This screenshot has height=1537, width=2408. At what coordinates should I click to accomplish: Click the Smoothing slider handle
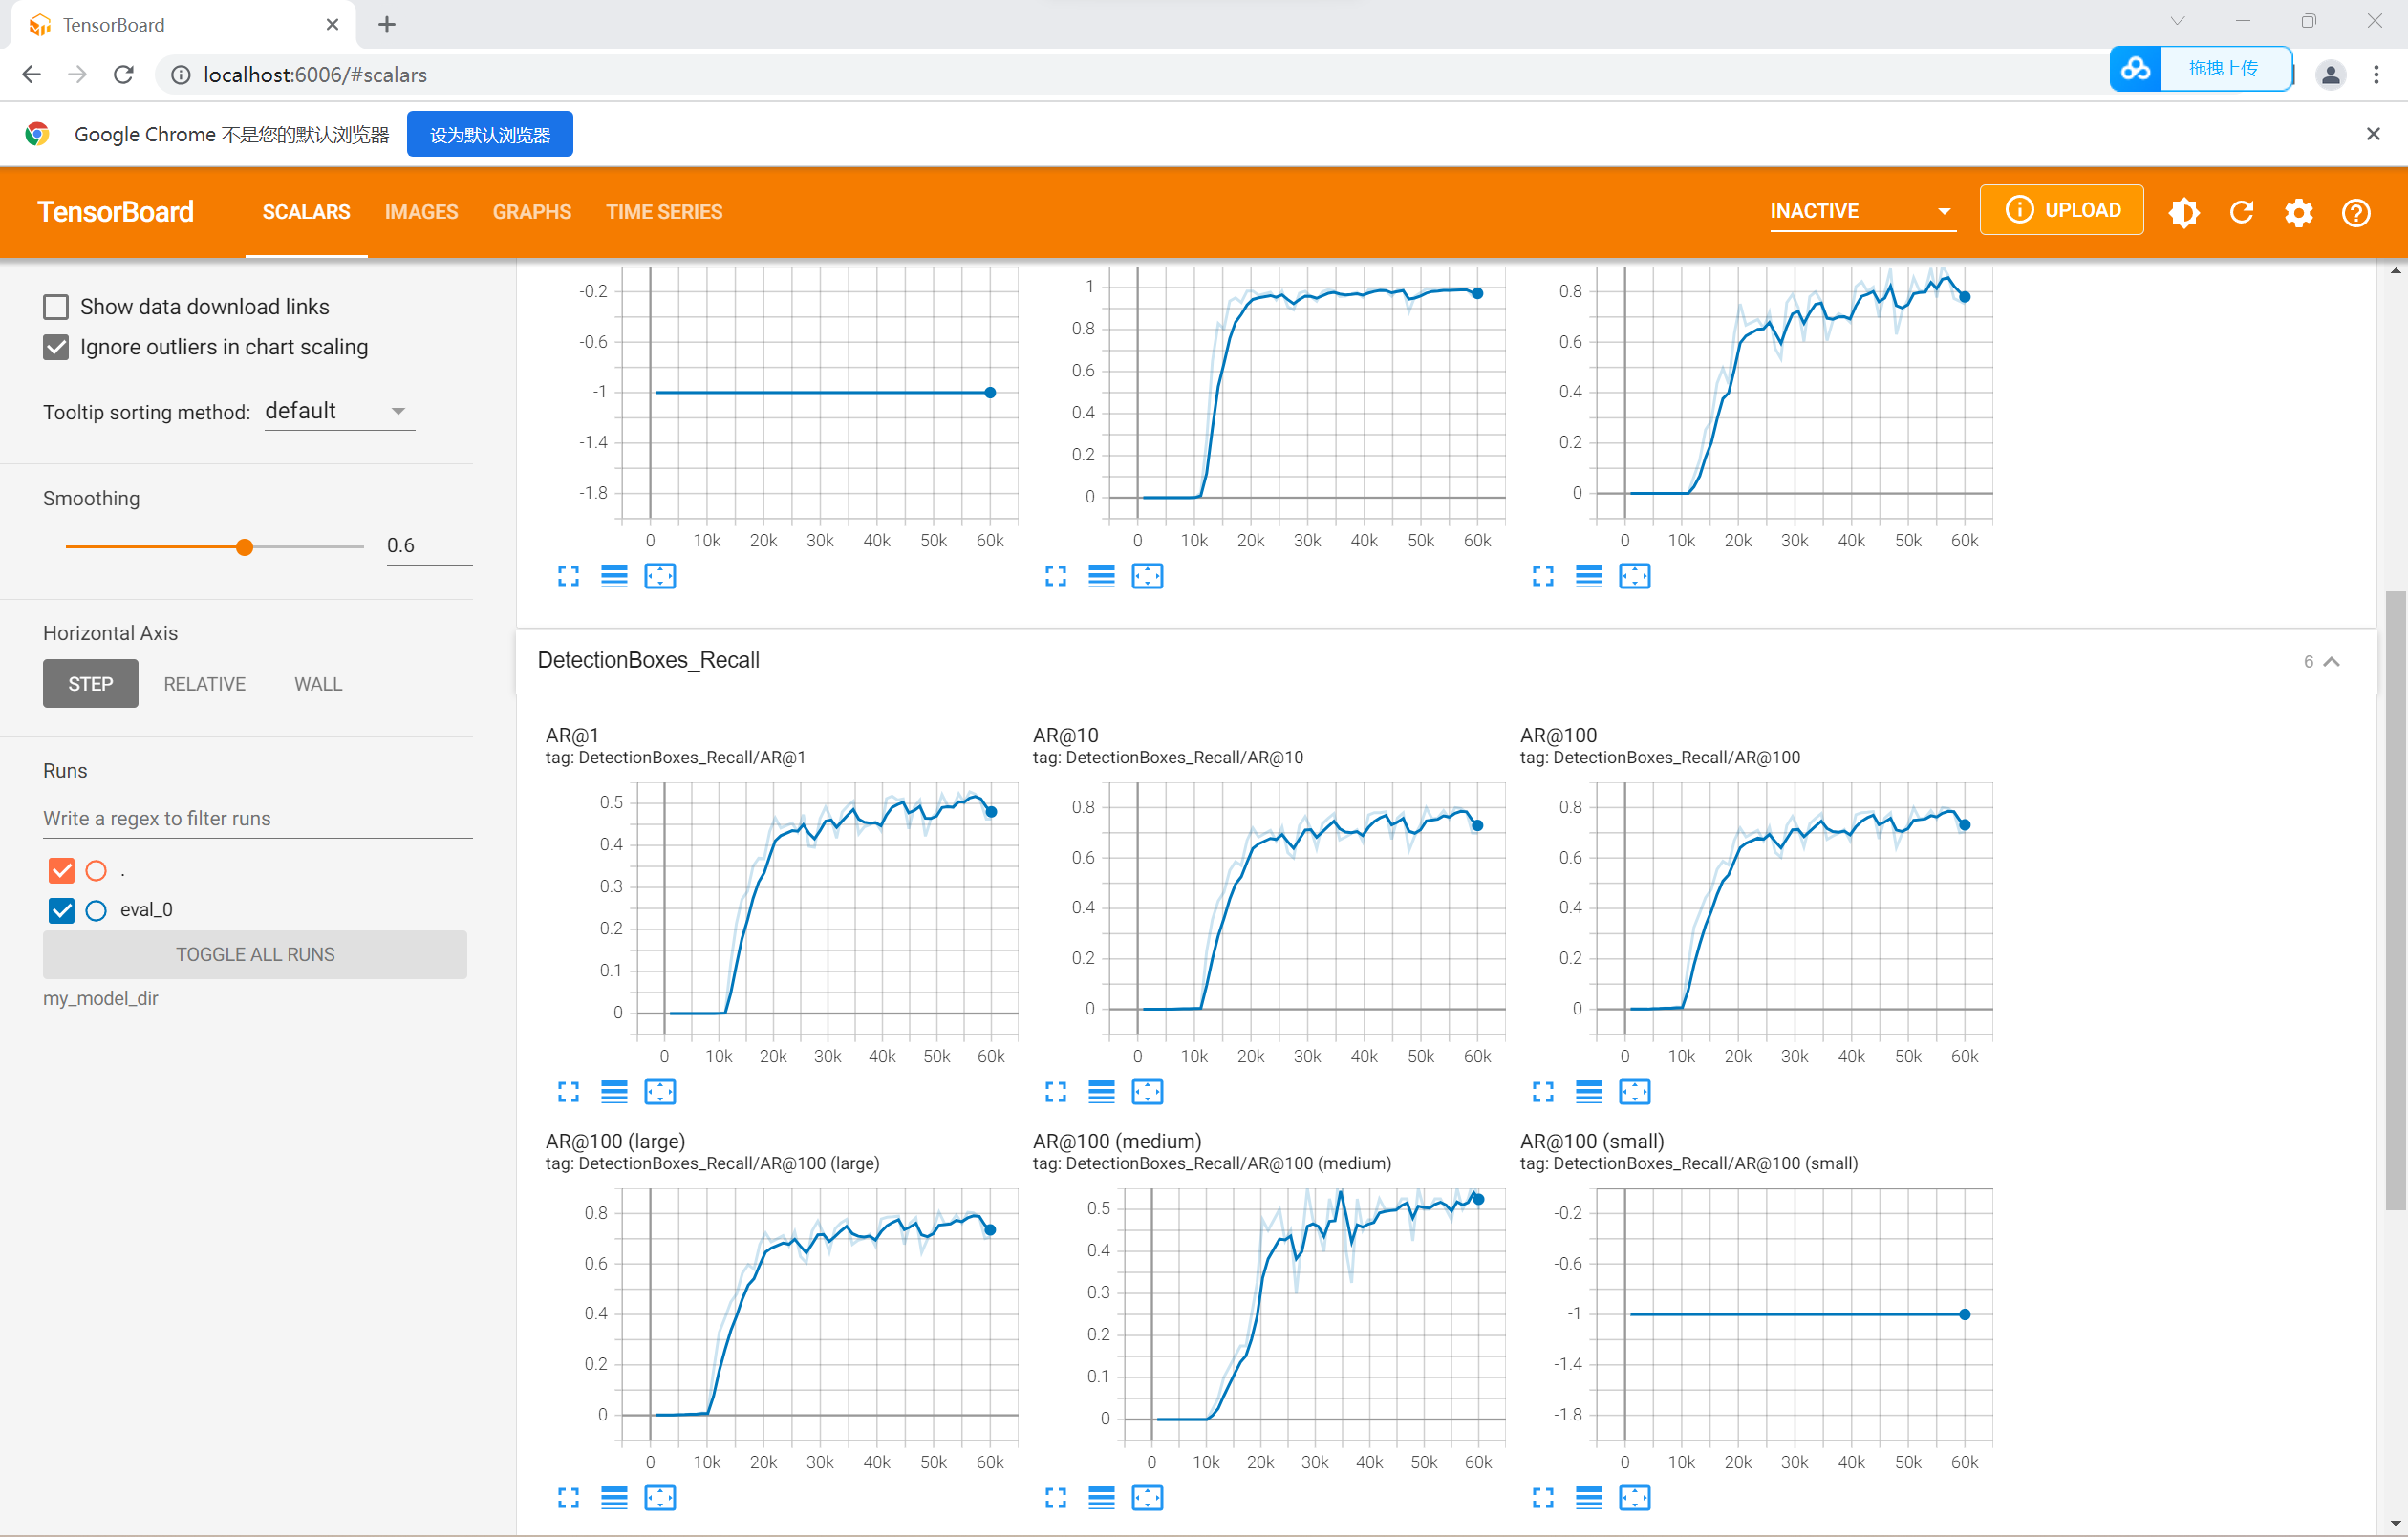click(x=244, y=547)
